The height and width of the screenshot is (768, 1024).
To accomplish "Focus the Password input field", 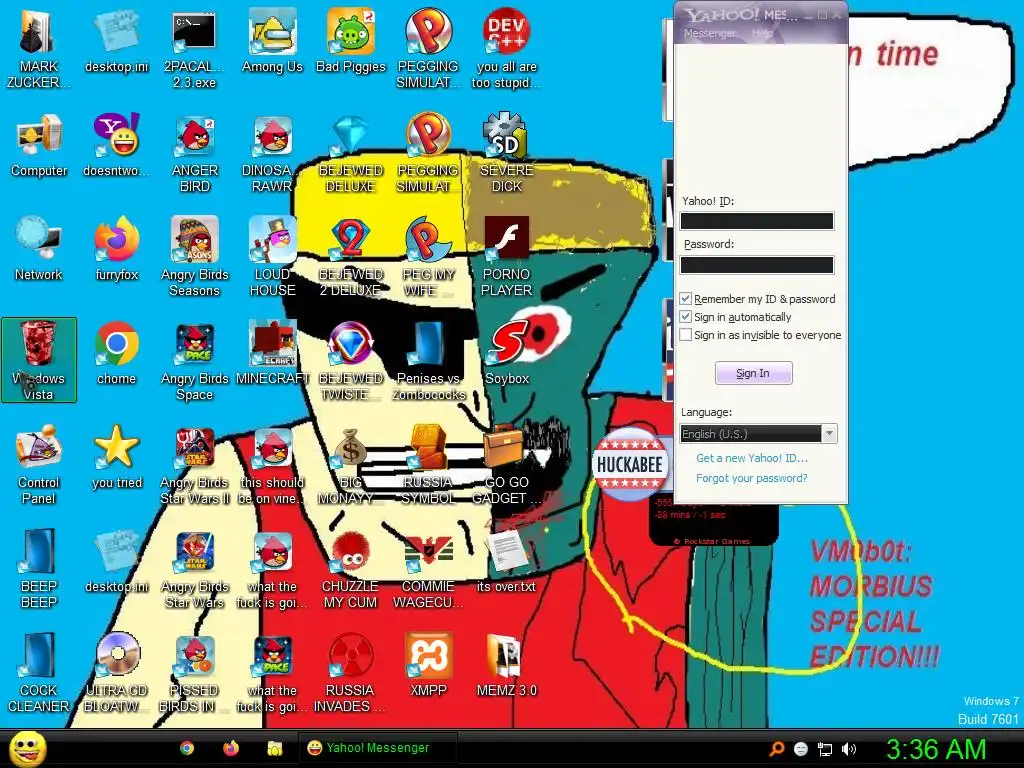I will point(757,264).
